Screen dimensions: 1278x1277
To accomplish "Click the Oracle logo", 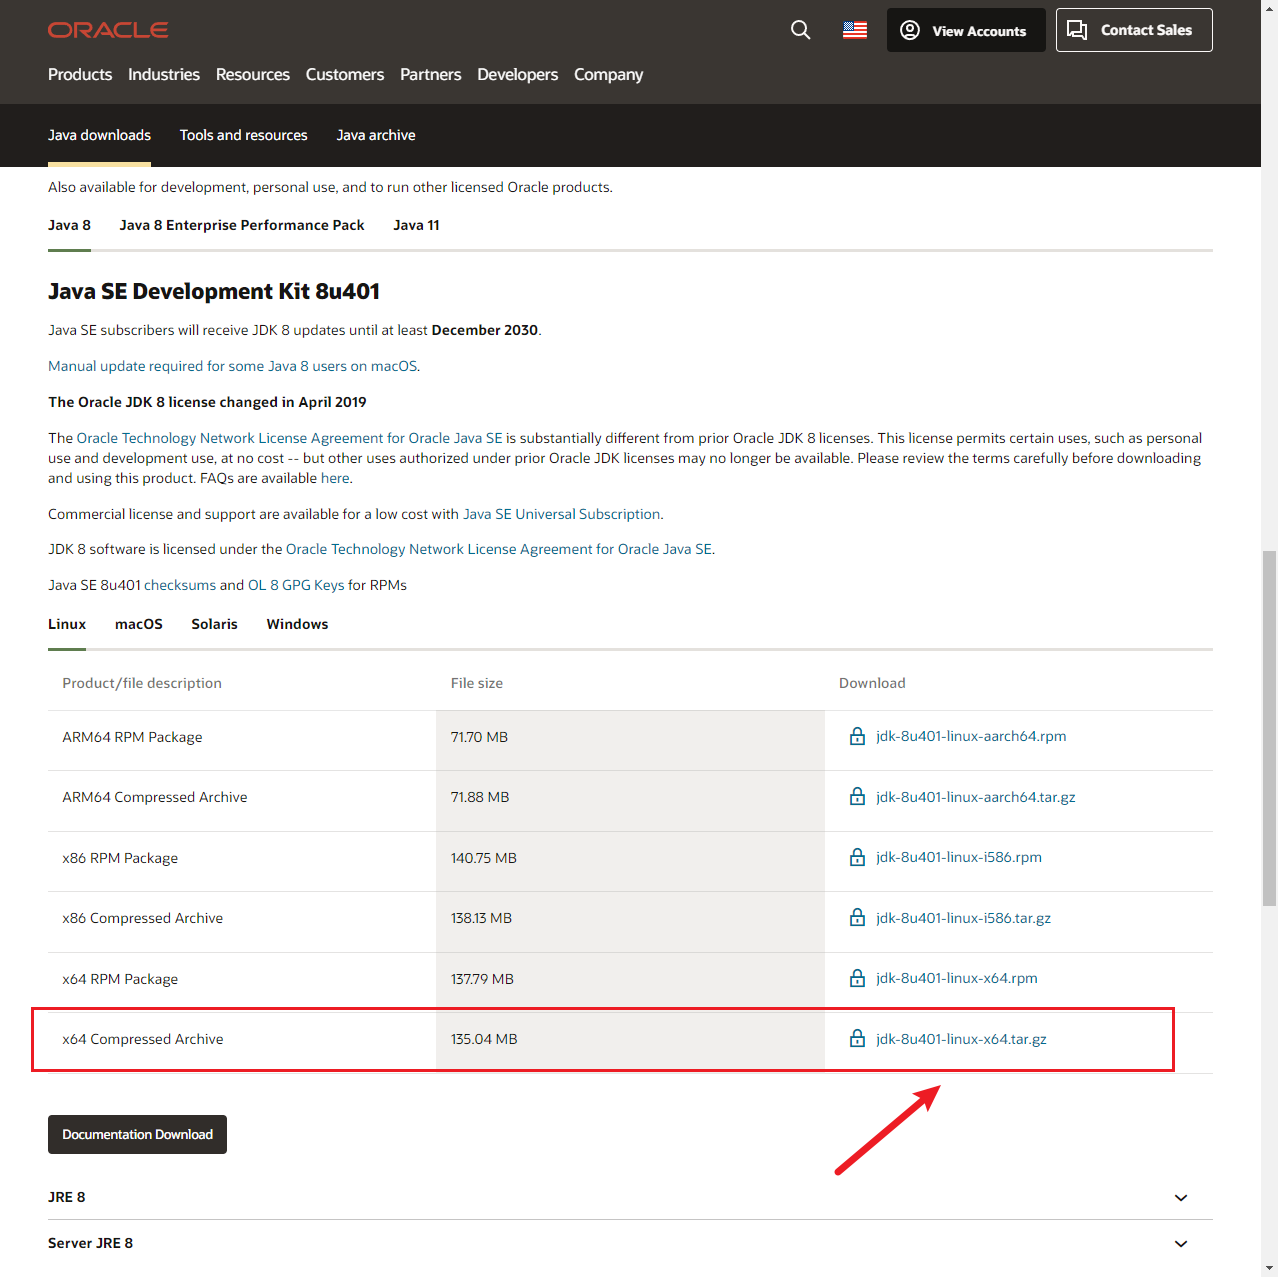I will click(108, 30).
